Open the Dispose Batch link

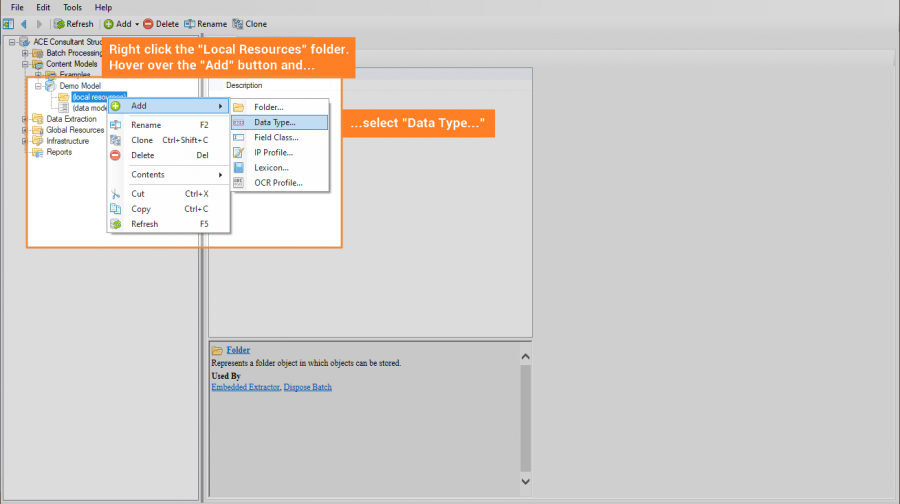click(x=308, y=387)
